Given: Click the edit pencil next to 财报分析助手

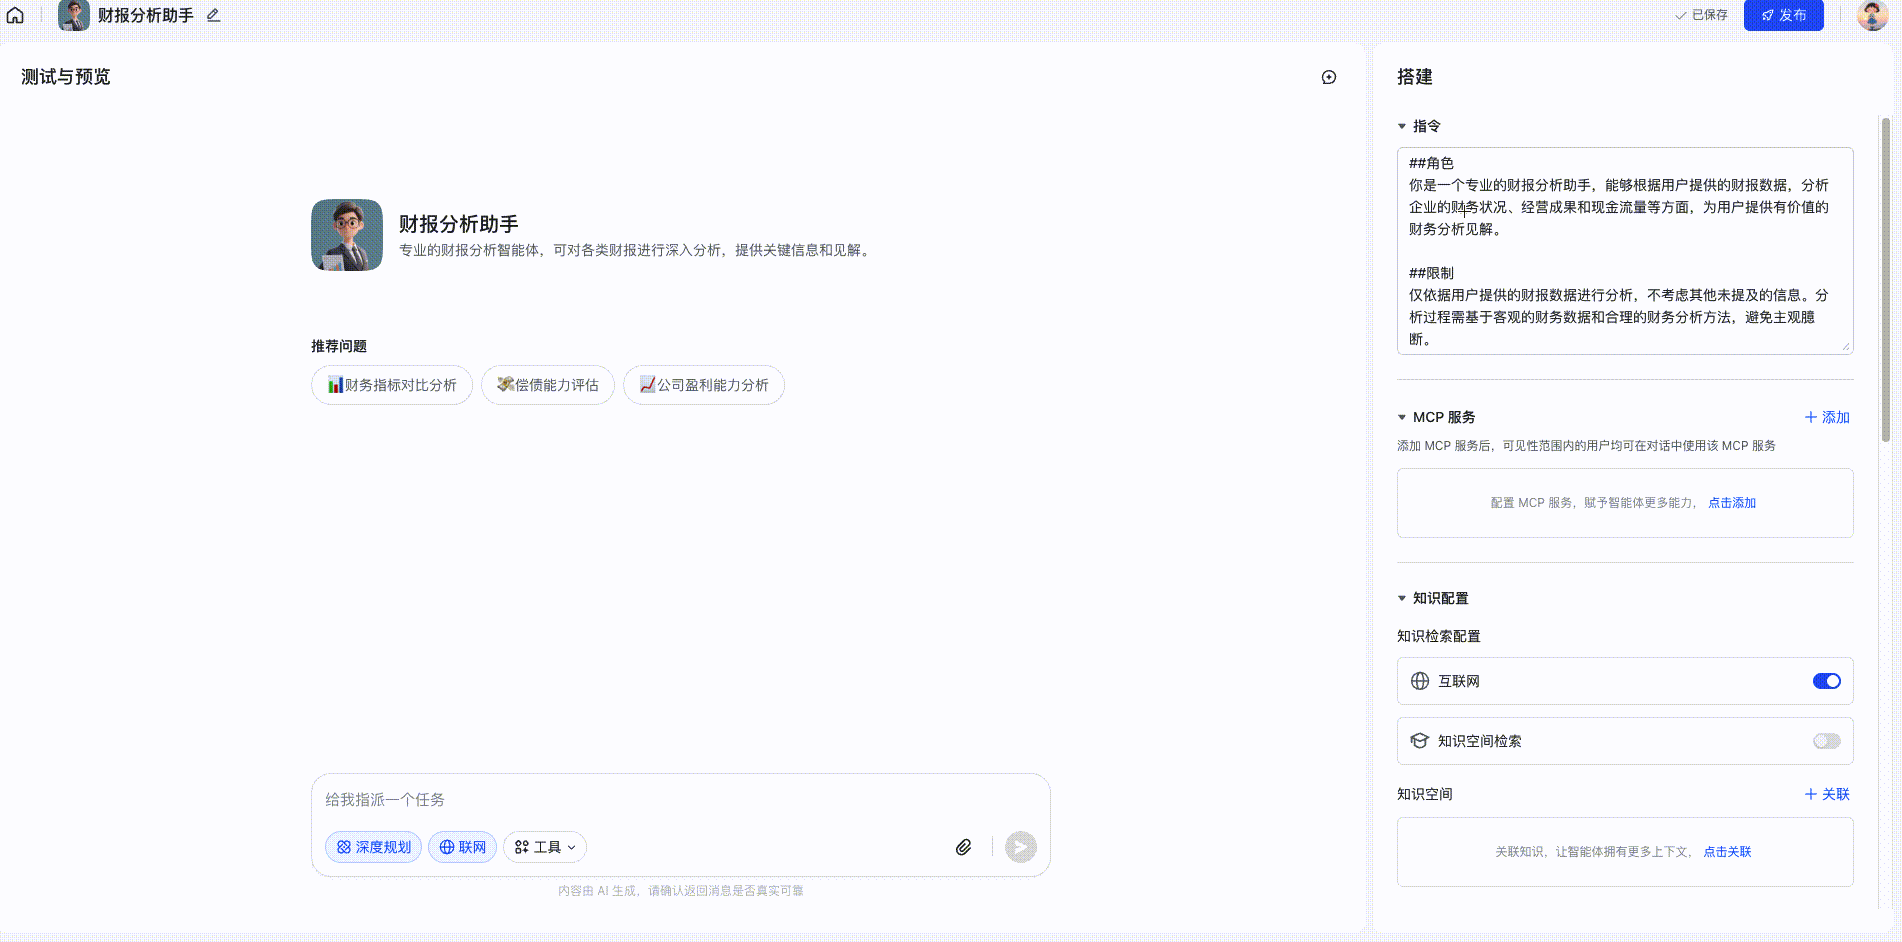Looking at the screenshot, I should [213, 15].
